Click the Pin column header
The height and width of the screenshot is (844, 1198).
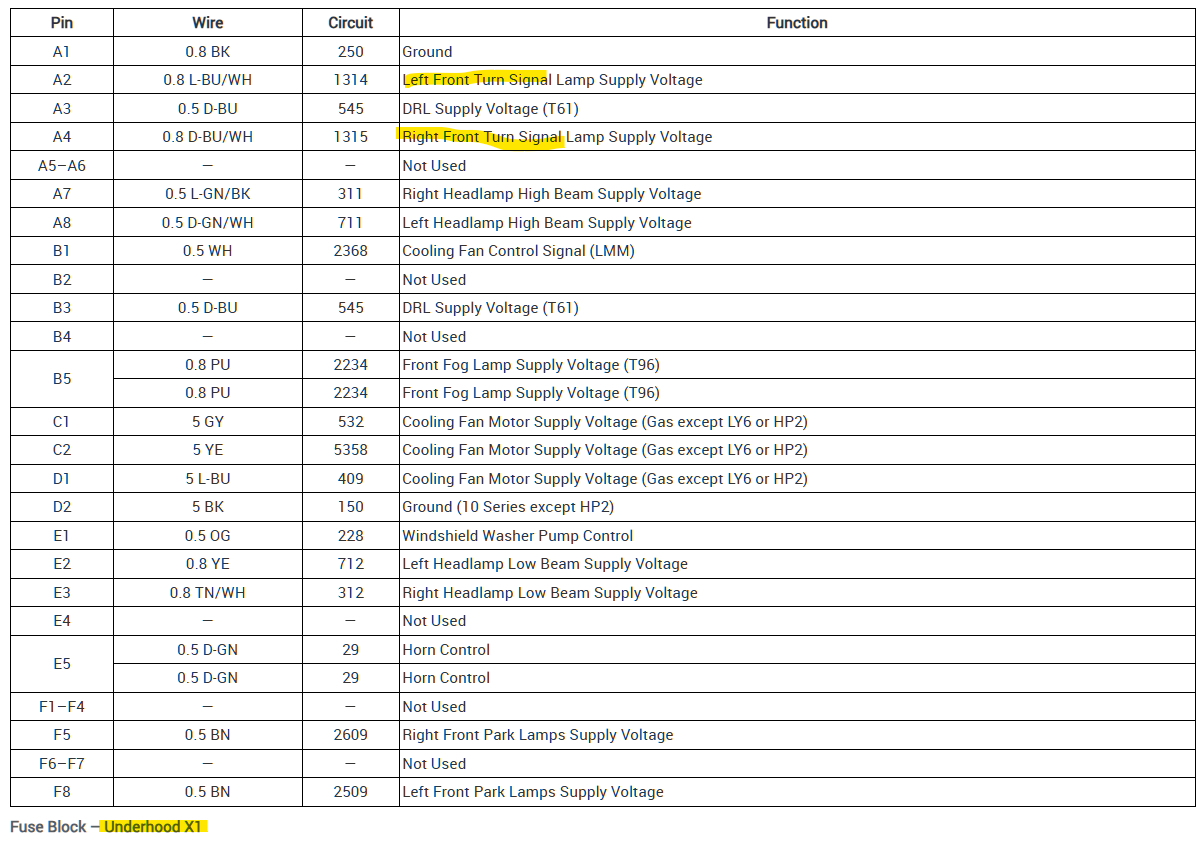click(x=62, y=23)
